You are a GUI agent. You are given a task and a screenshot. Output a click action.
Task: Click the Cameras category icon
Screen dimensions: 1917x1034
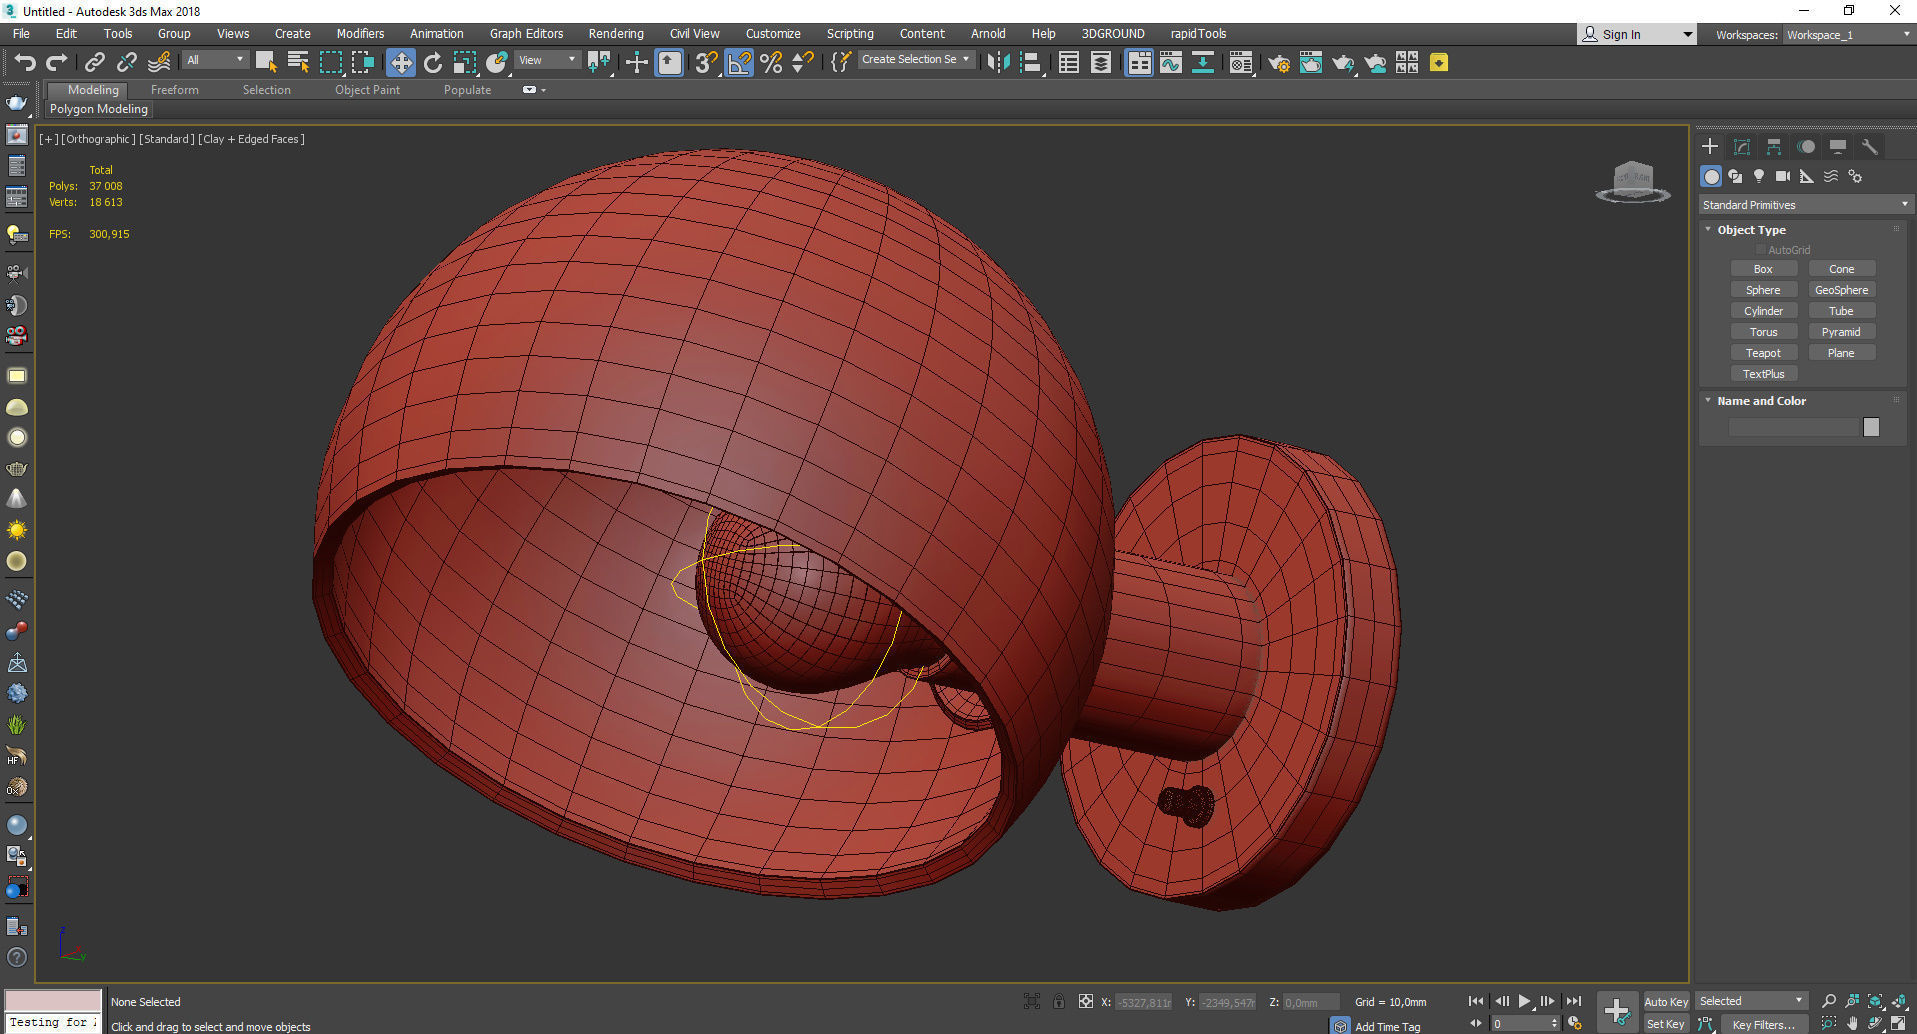1782,176
